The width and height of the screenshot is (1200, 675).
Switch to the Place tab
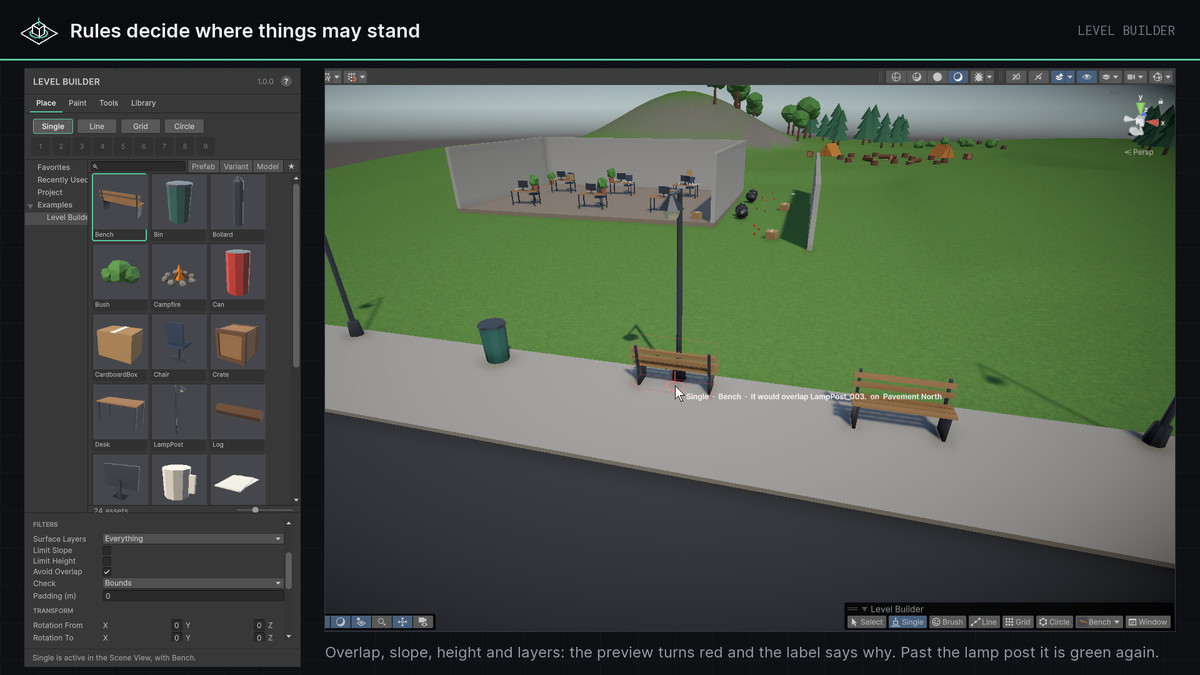click(46, 103)
